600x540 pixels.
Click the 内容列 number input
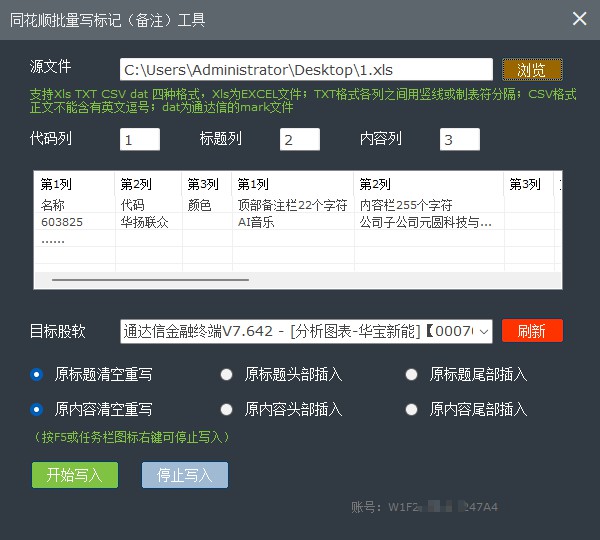tap(459, 140)
